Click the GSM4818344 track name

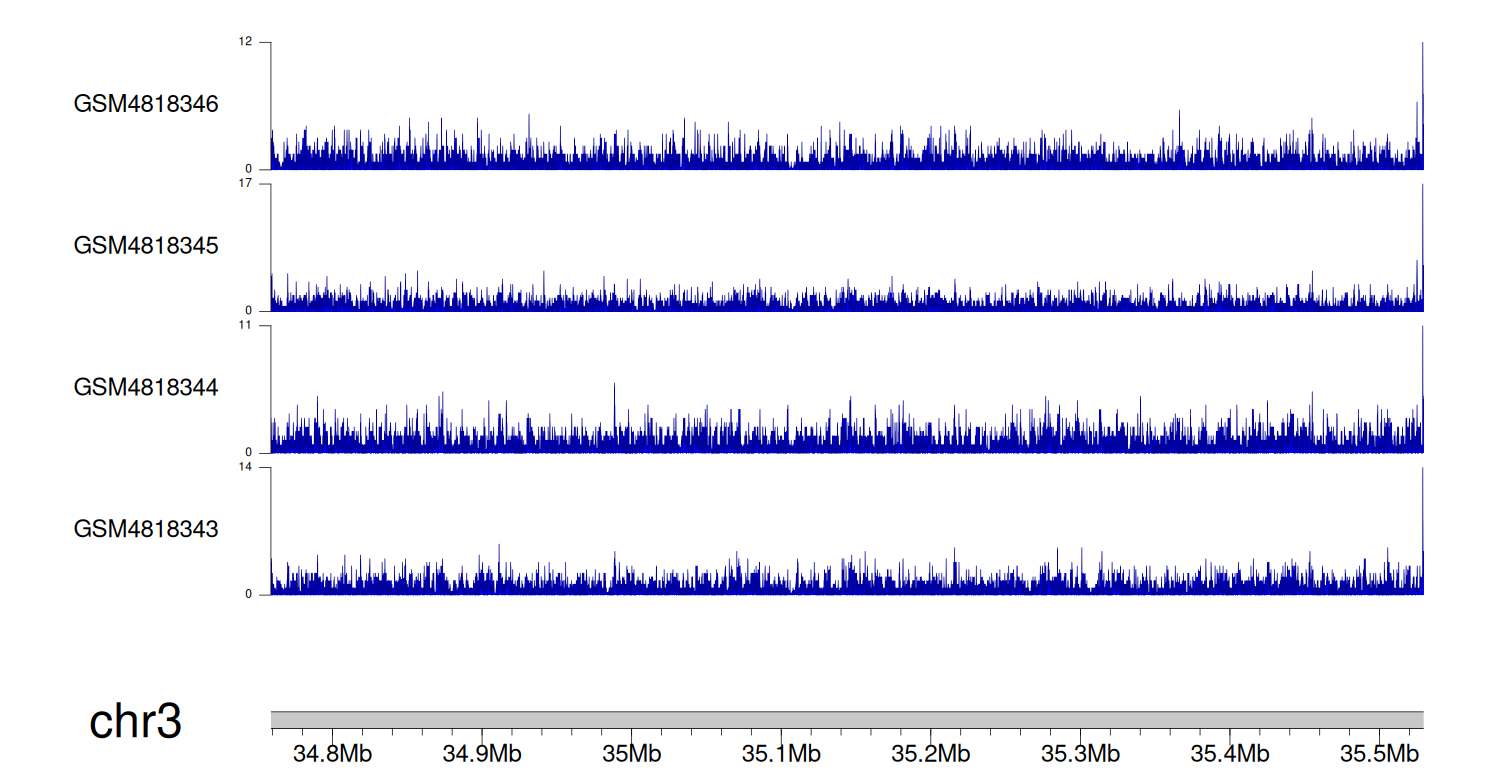[146, 387]
